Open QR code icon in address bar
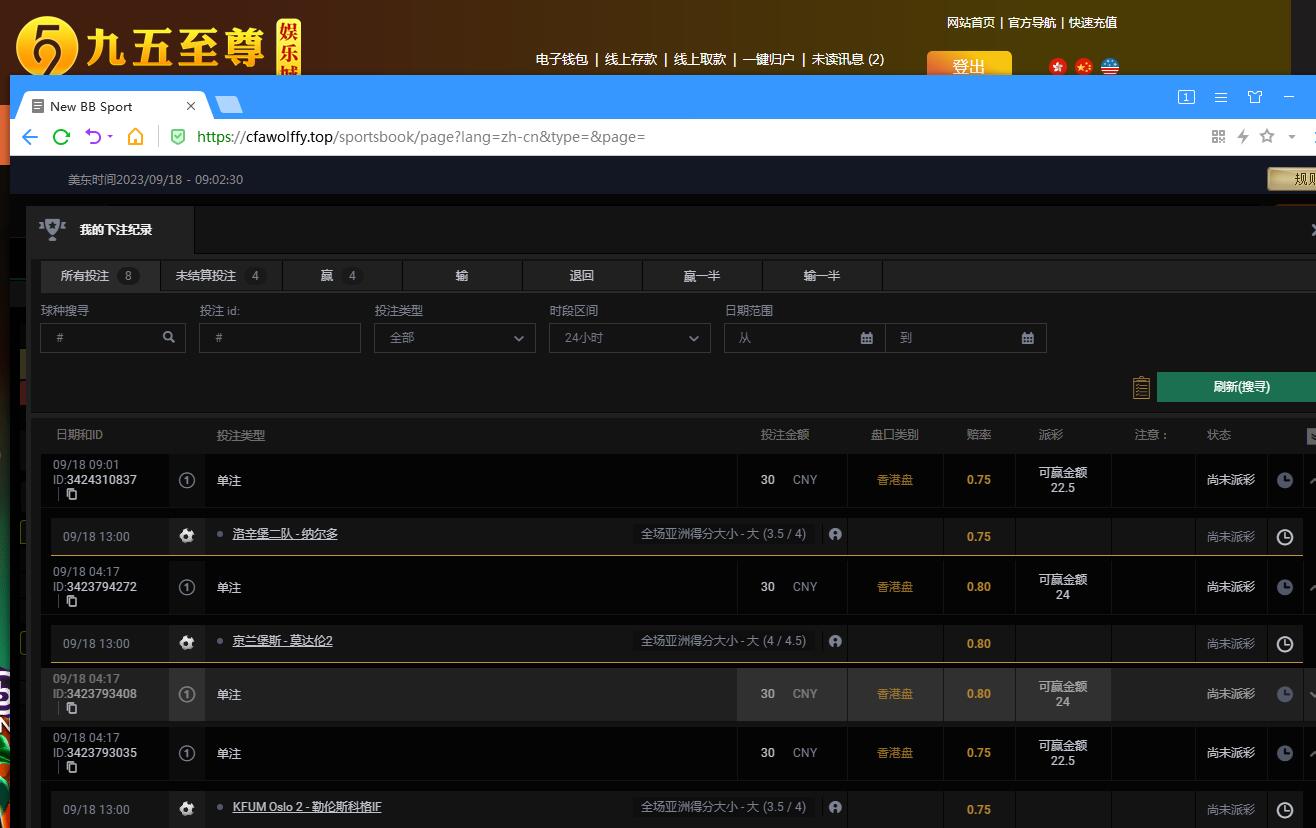 (x=1218, y=137)
